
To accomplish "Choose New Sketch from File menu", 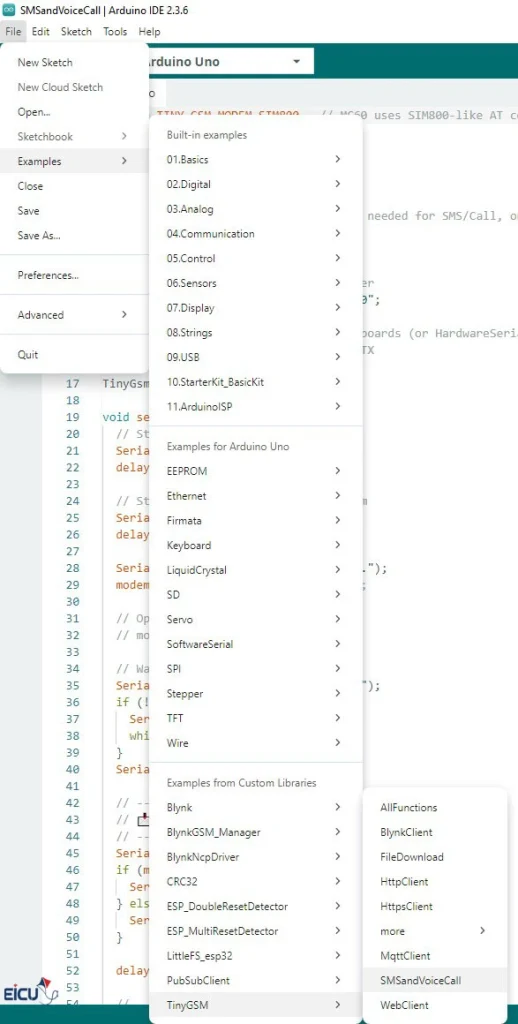I will coord(74,63).
